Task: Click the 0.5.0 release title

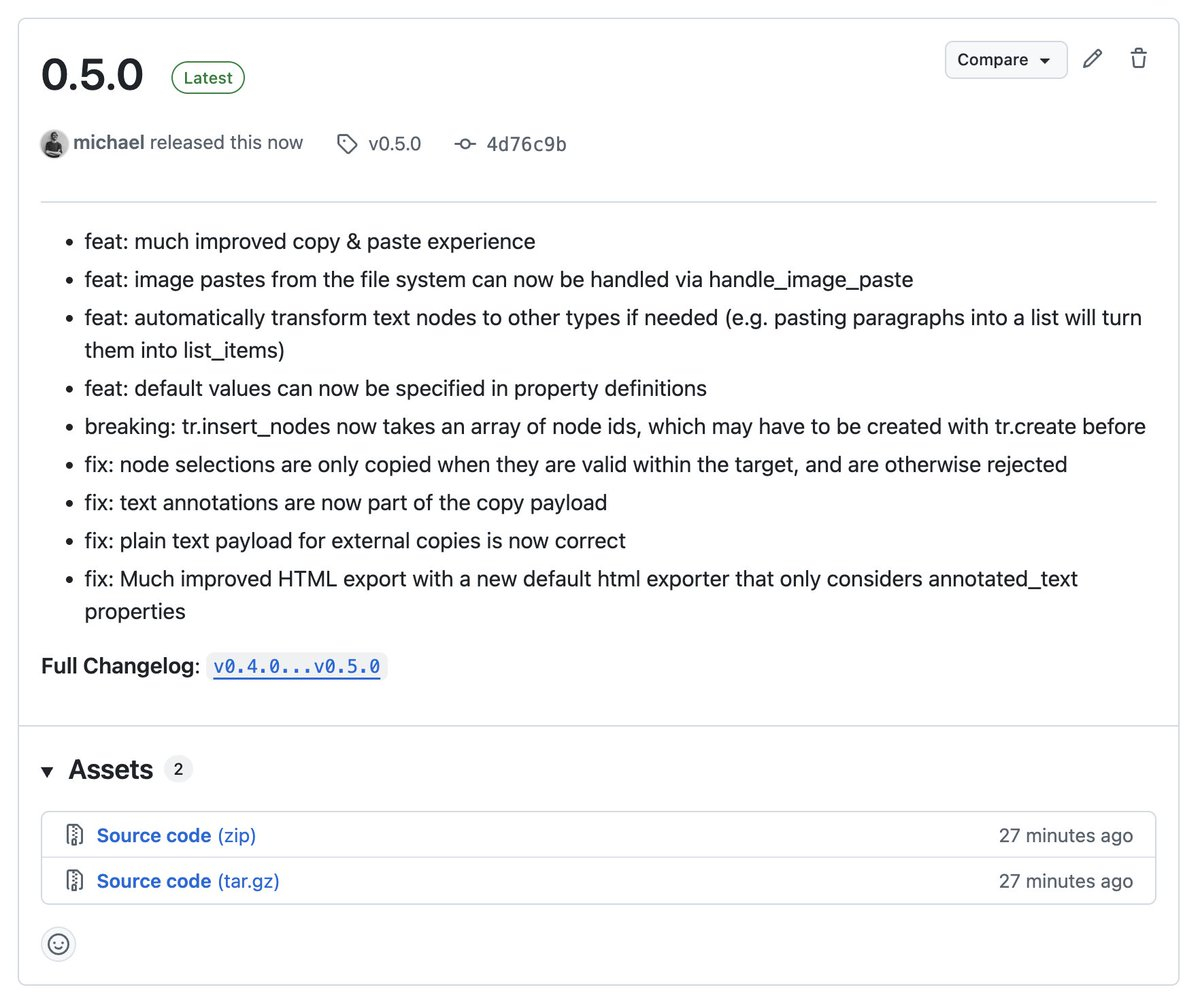Action: click(92, 77)
